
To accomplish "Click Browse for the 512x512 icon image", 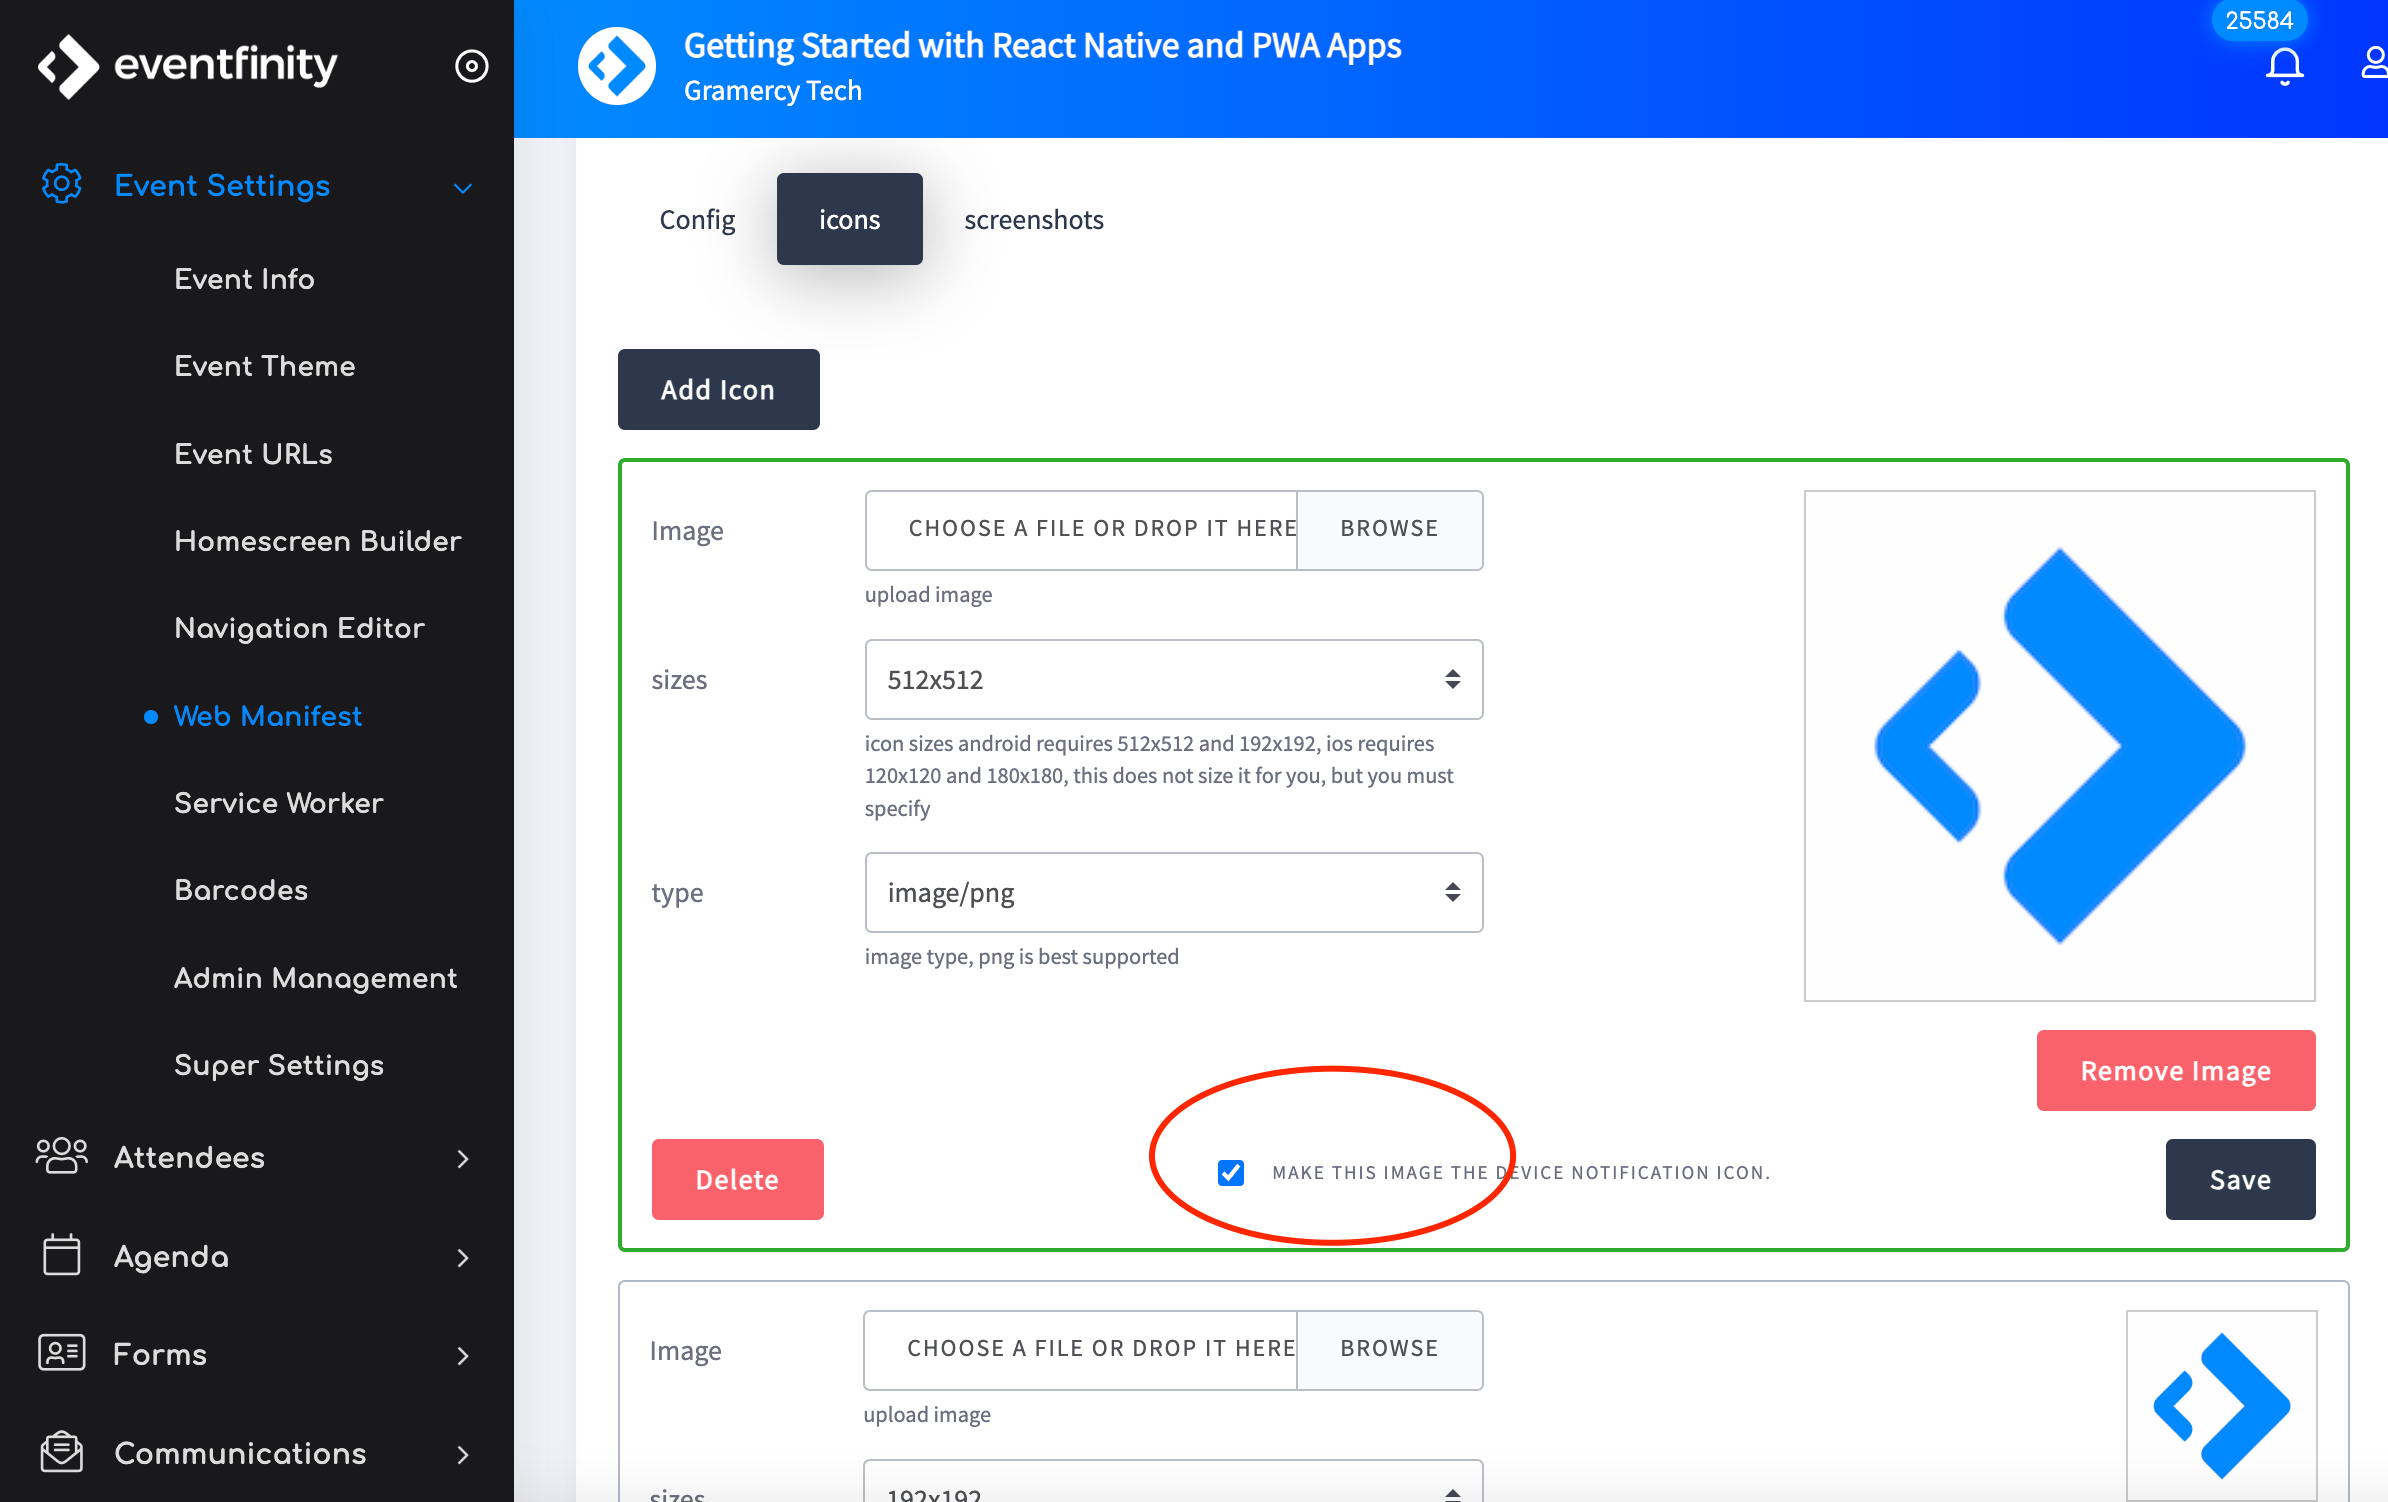I will 1389,529.
